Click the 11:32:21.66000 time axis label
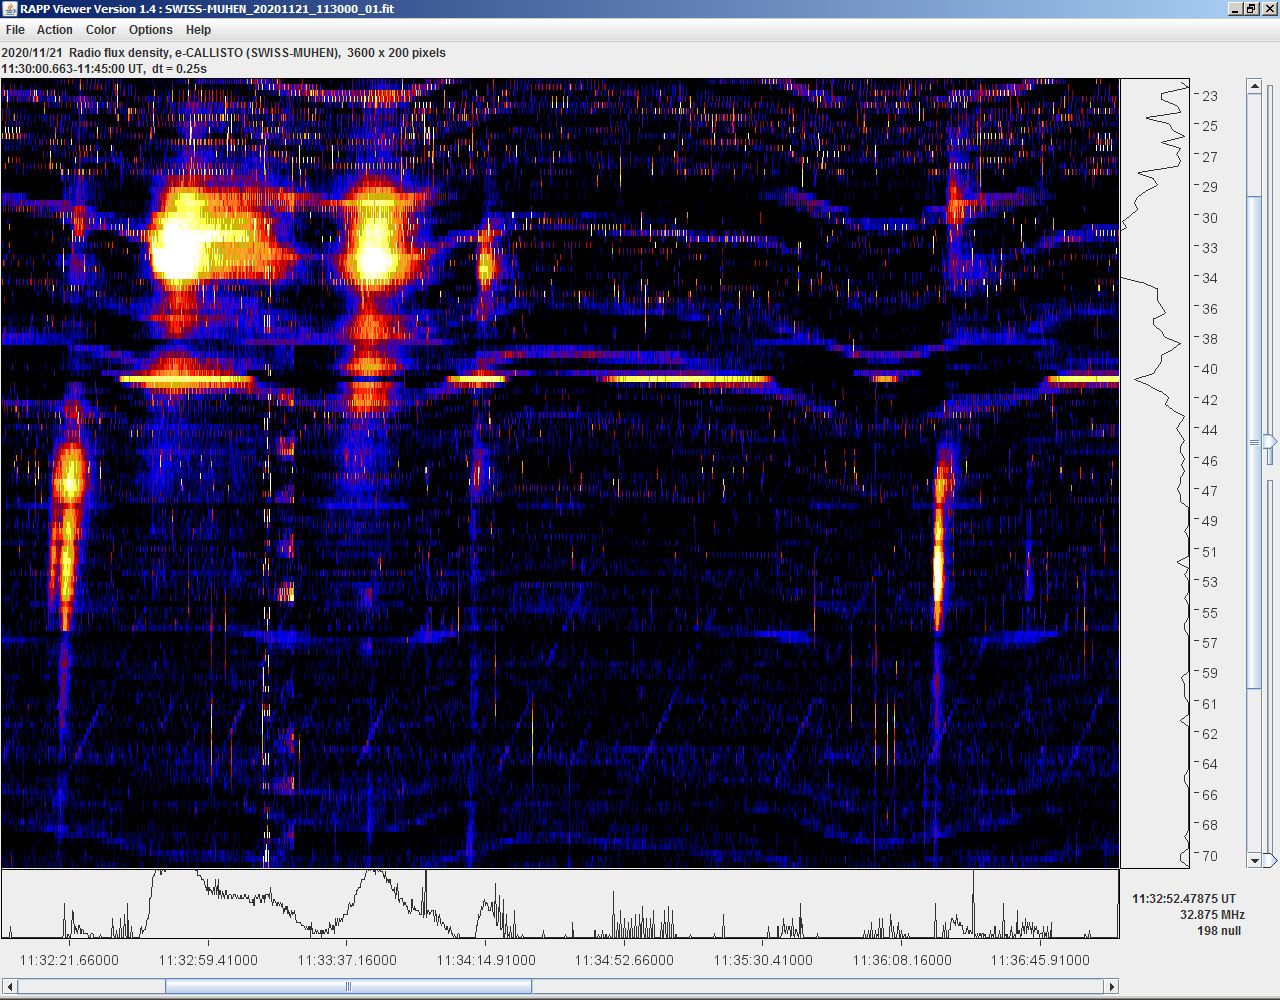Screen dimensions: 1280x1000 pyautogui.click(x=69, y=960)
